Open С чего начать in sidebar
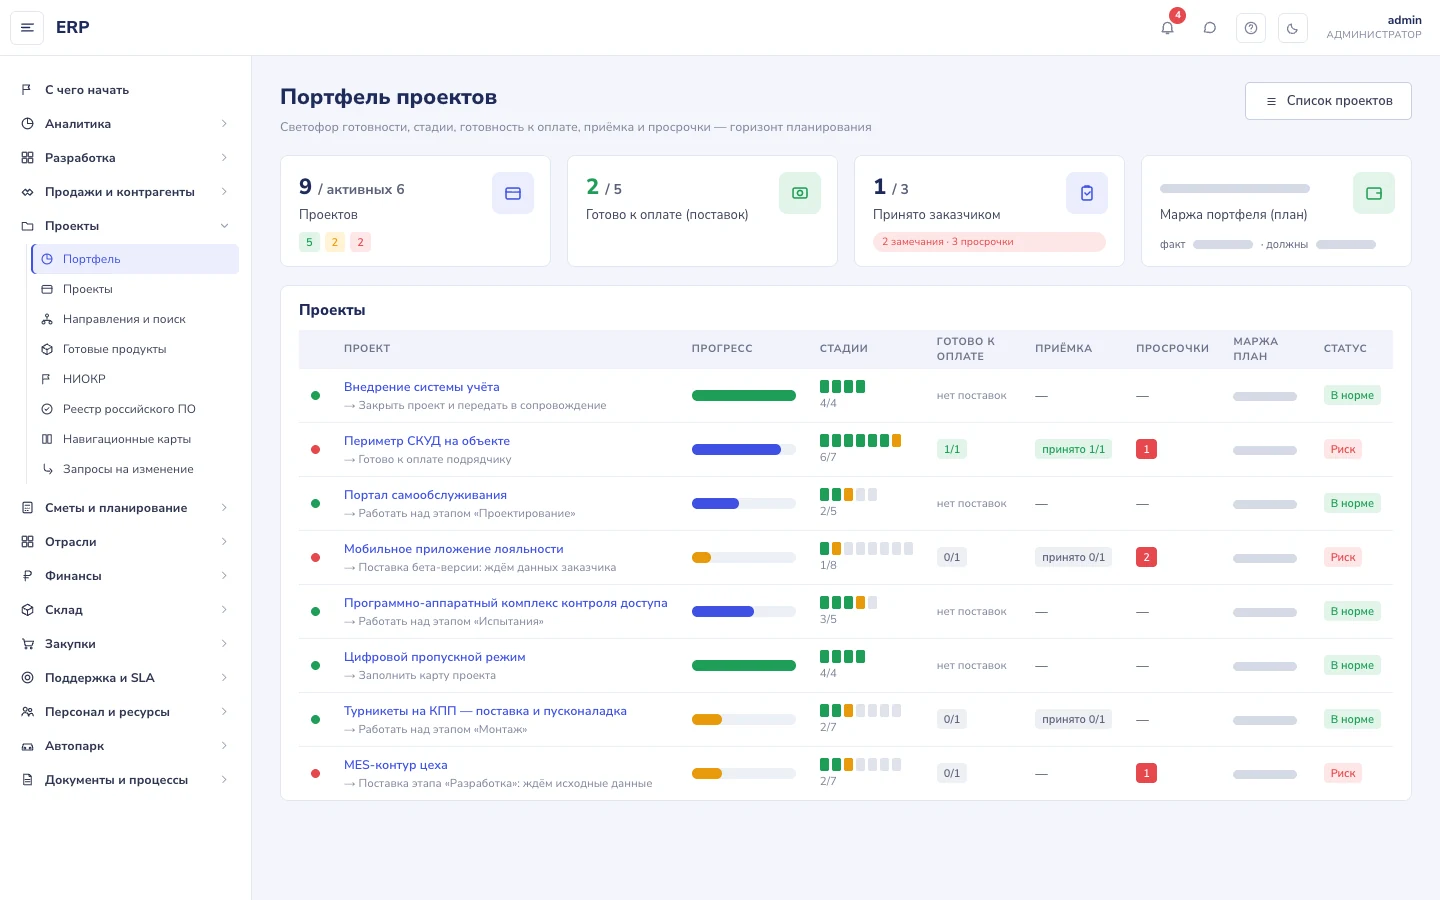The width and height of the screenshot is (1440, 900). point(125,90)
